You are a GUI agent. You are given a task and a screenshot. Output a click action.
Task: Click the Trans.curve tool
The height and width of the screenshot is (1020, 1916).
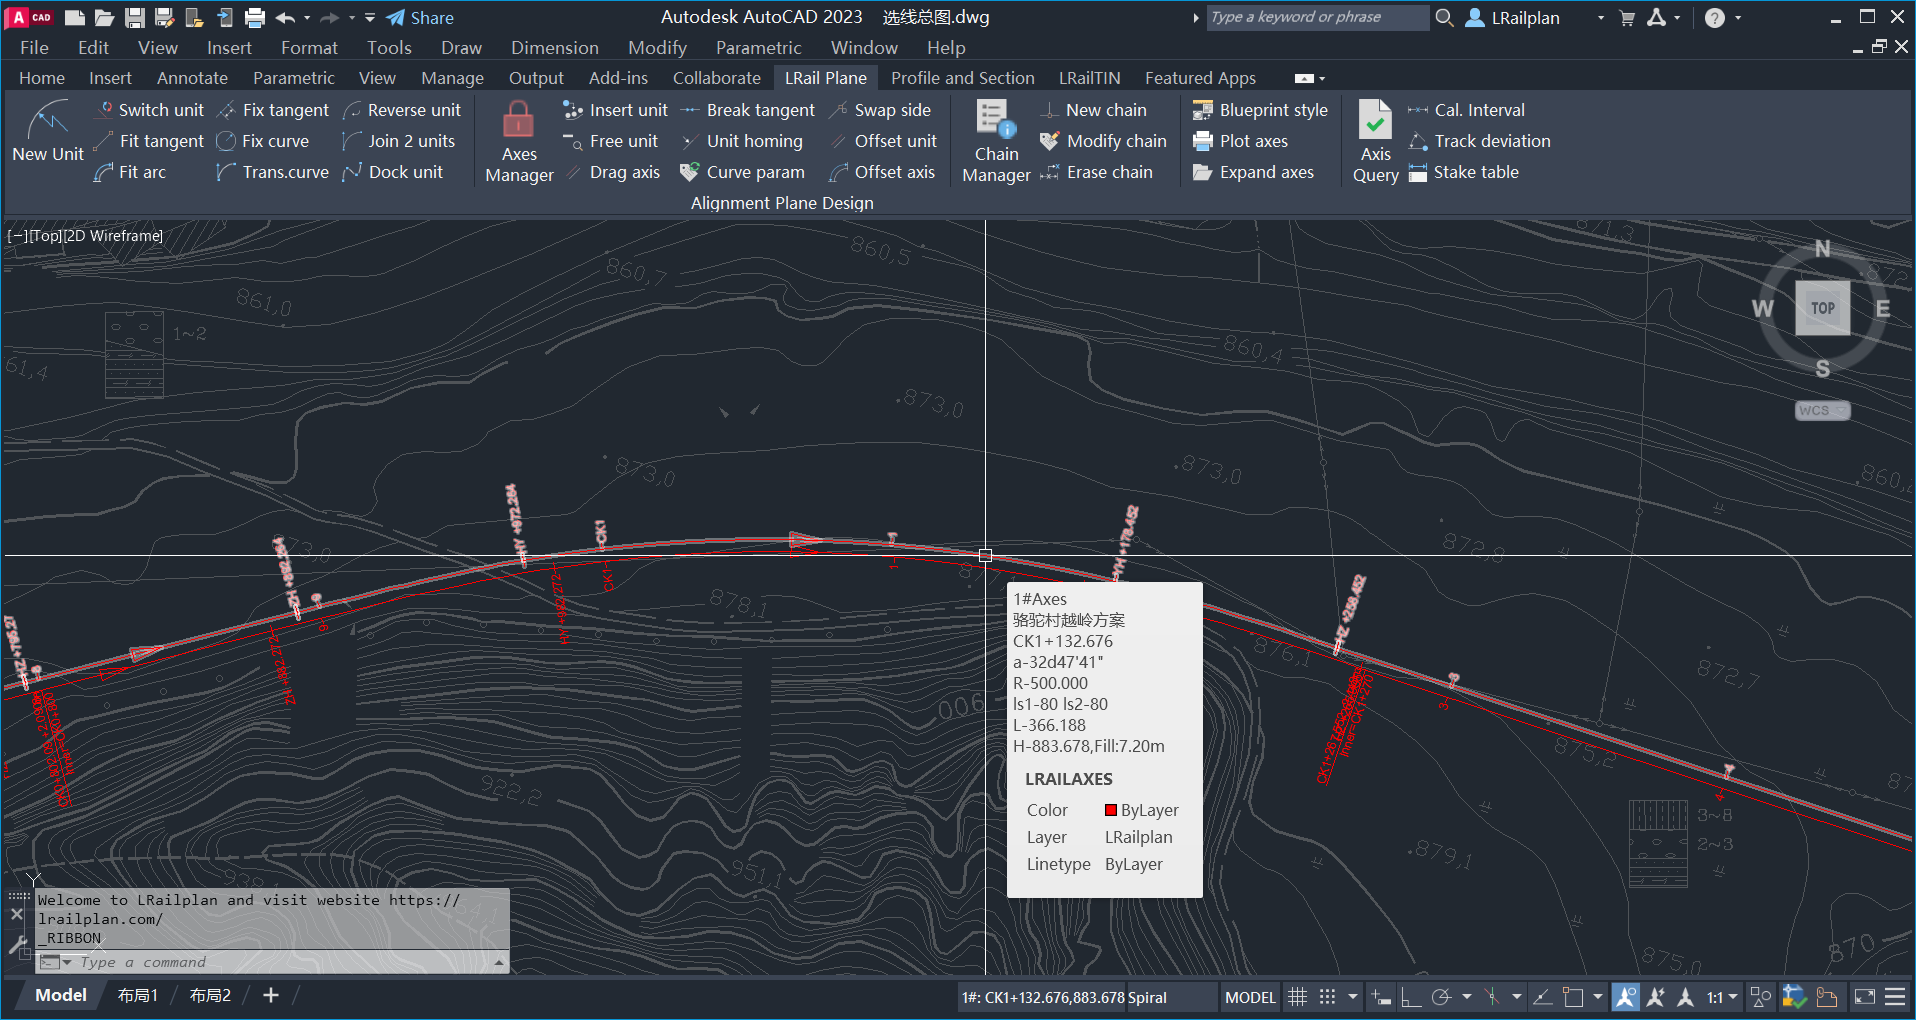tap(273, 172)
